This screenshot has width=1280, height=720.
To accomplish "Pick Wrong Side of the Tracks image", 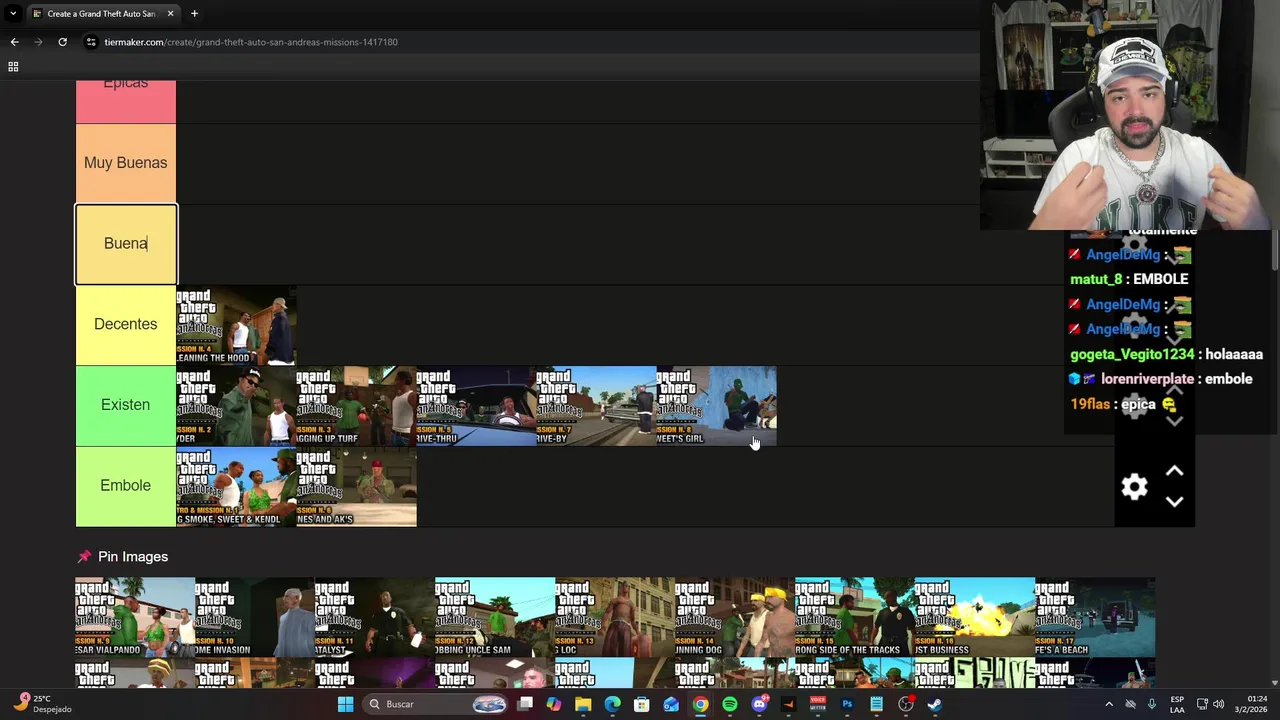I will (855, 617).
